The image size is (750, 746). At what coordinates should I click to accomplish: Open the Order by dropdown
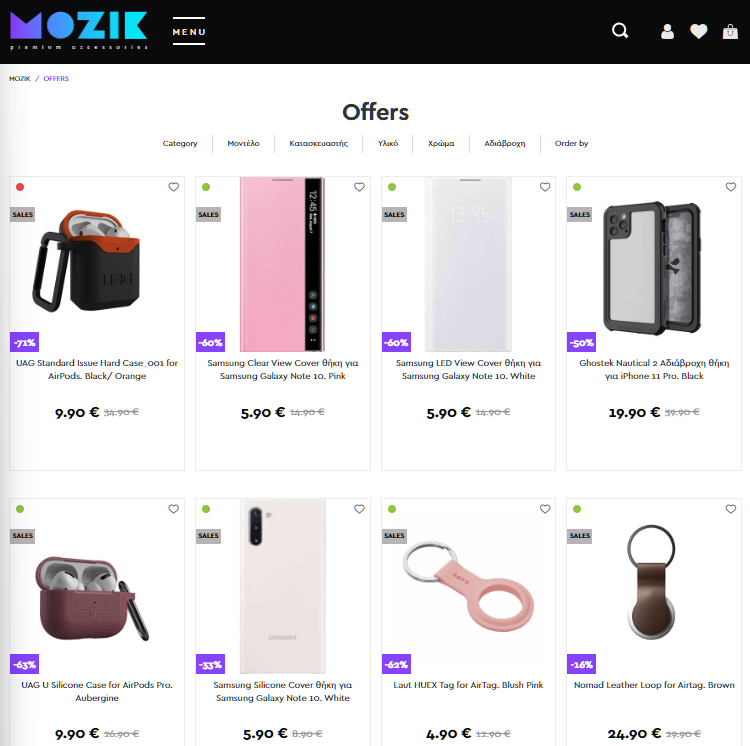[572, 143]
